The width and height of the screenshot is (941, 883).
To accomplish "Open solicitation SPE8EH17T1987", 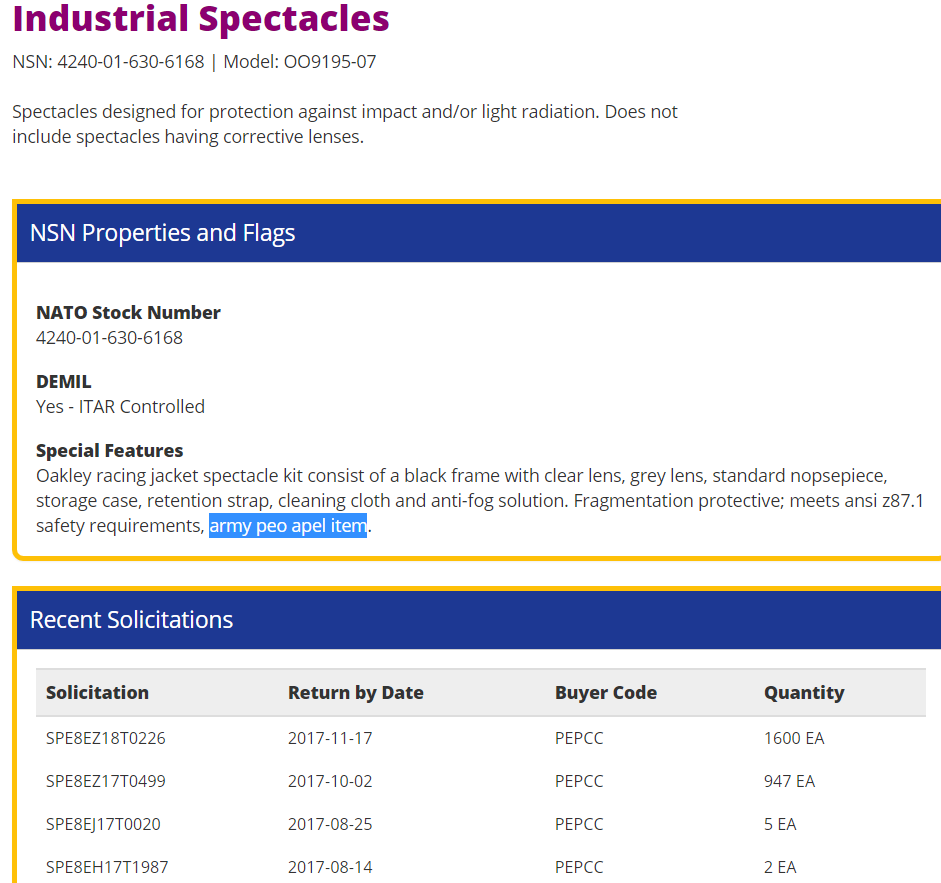I will coord(105,867).
